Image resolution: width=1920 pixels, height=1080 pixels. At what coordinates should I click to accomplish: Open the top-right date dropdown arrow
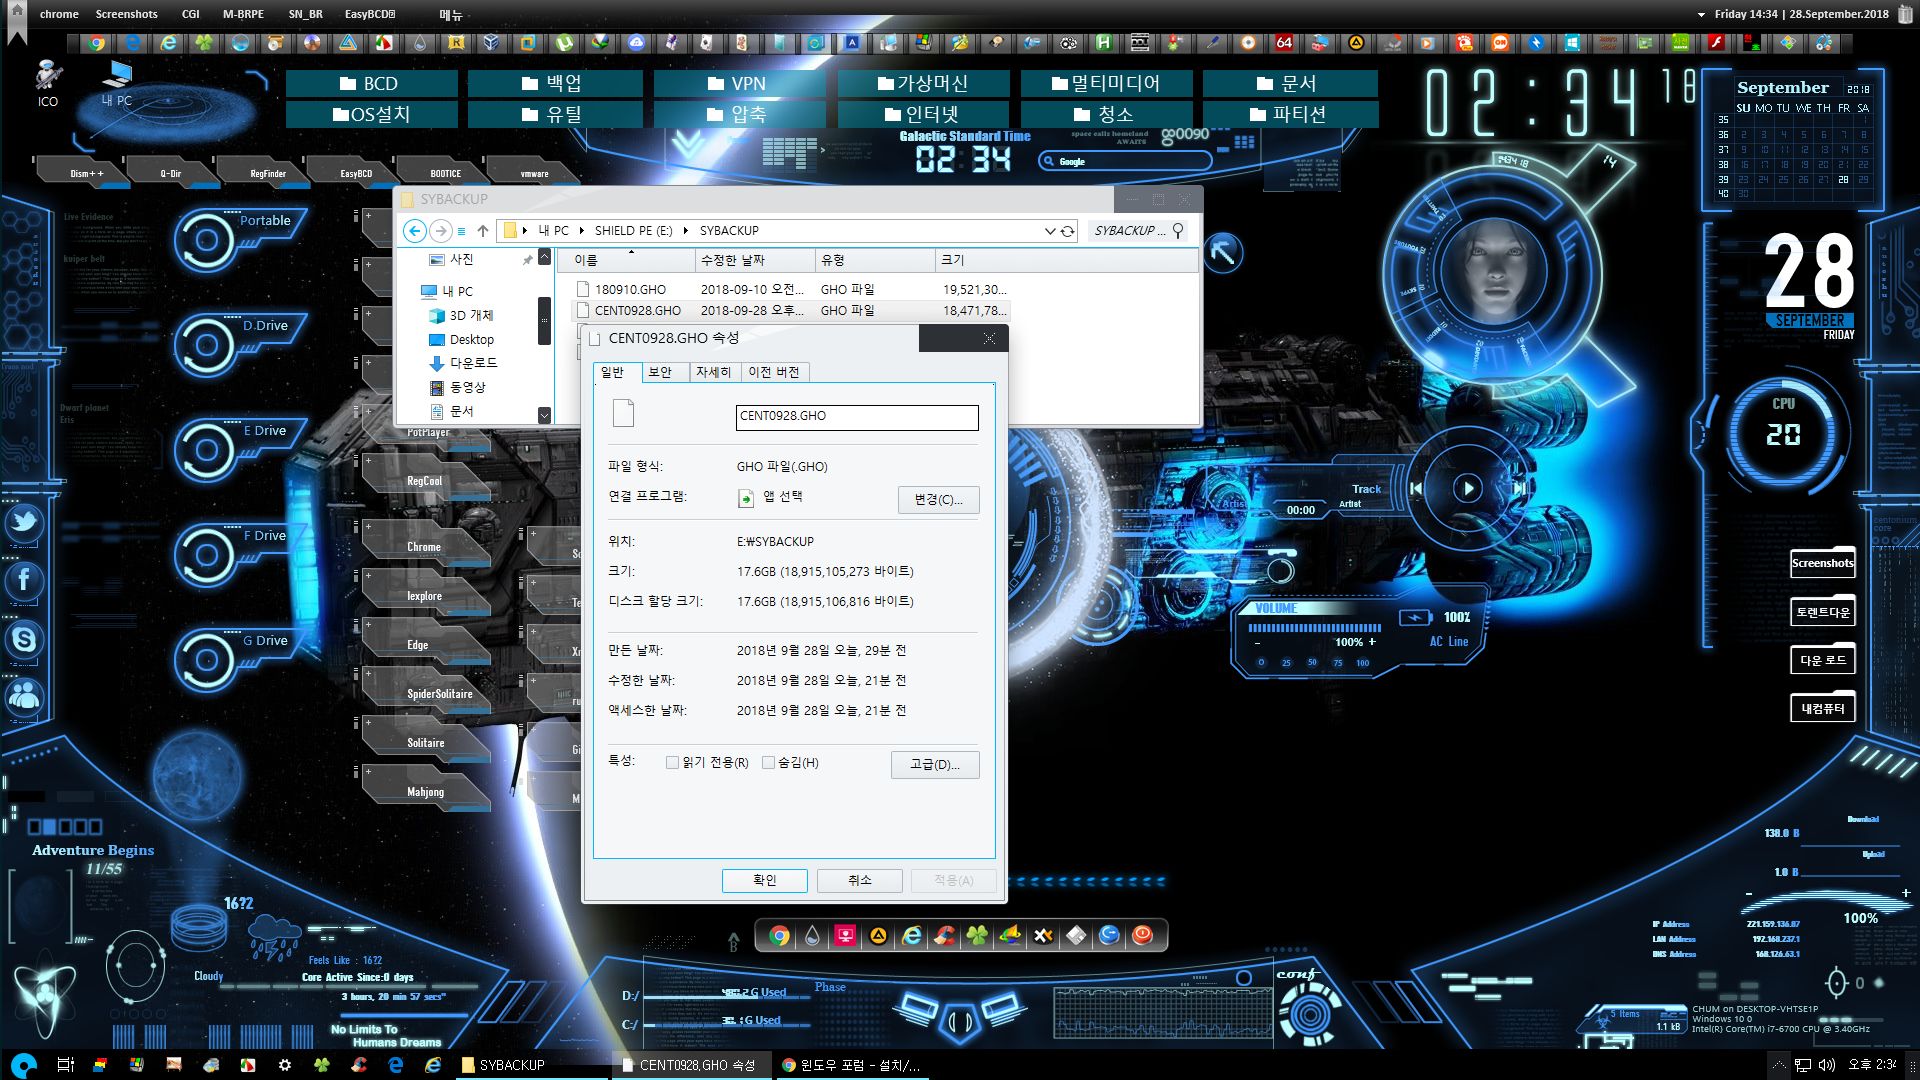point(1701,15)
